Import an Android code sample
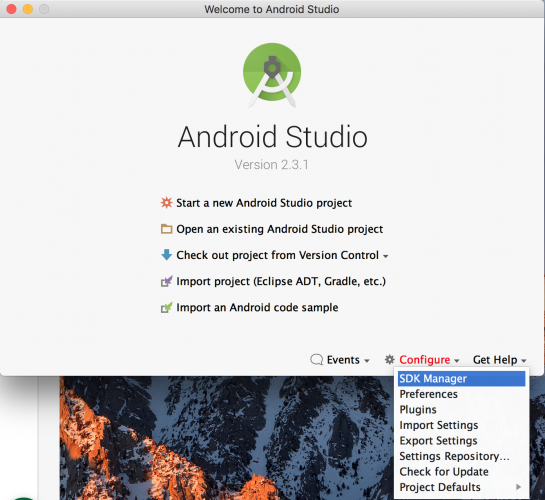545x500 pixels. point(257,308)
